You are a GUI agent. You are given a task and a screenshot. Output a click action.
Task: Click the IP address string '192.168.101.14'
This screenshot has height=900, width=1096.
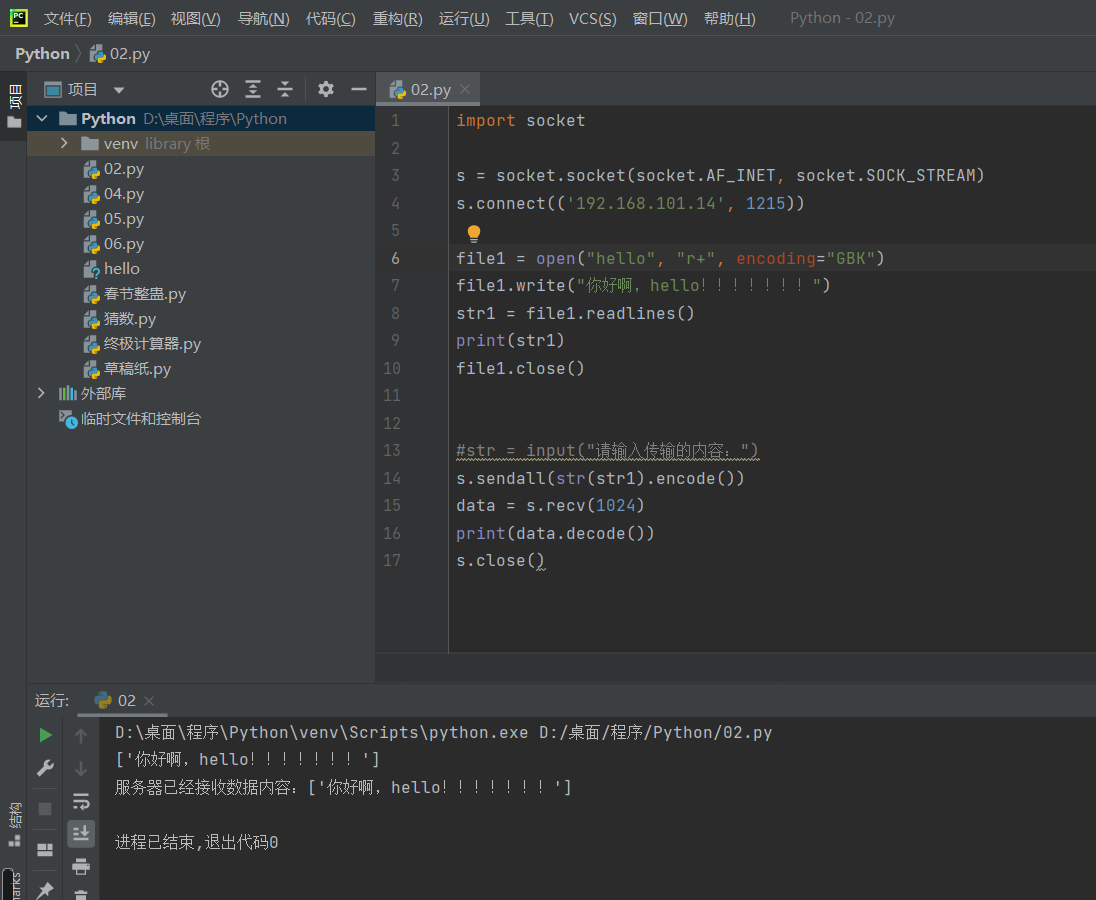[645, 203]
